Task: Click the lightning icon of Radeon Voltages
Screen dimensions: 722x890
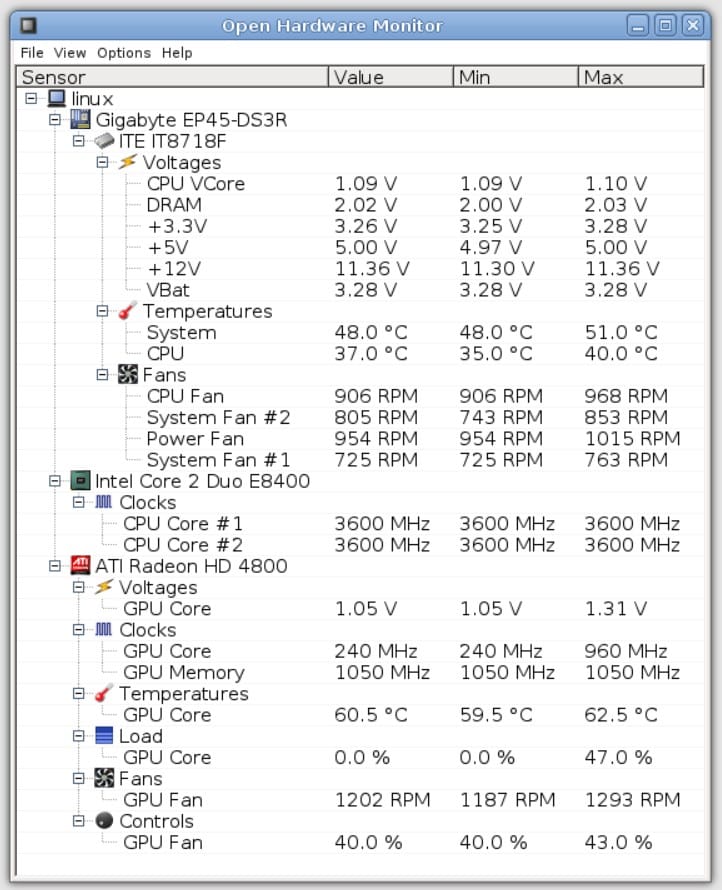Action: pos(104,587)
